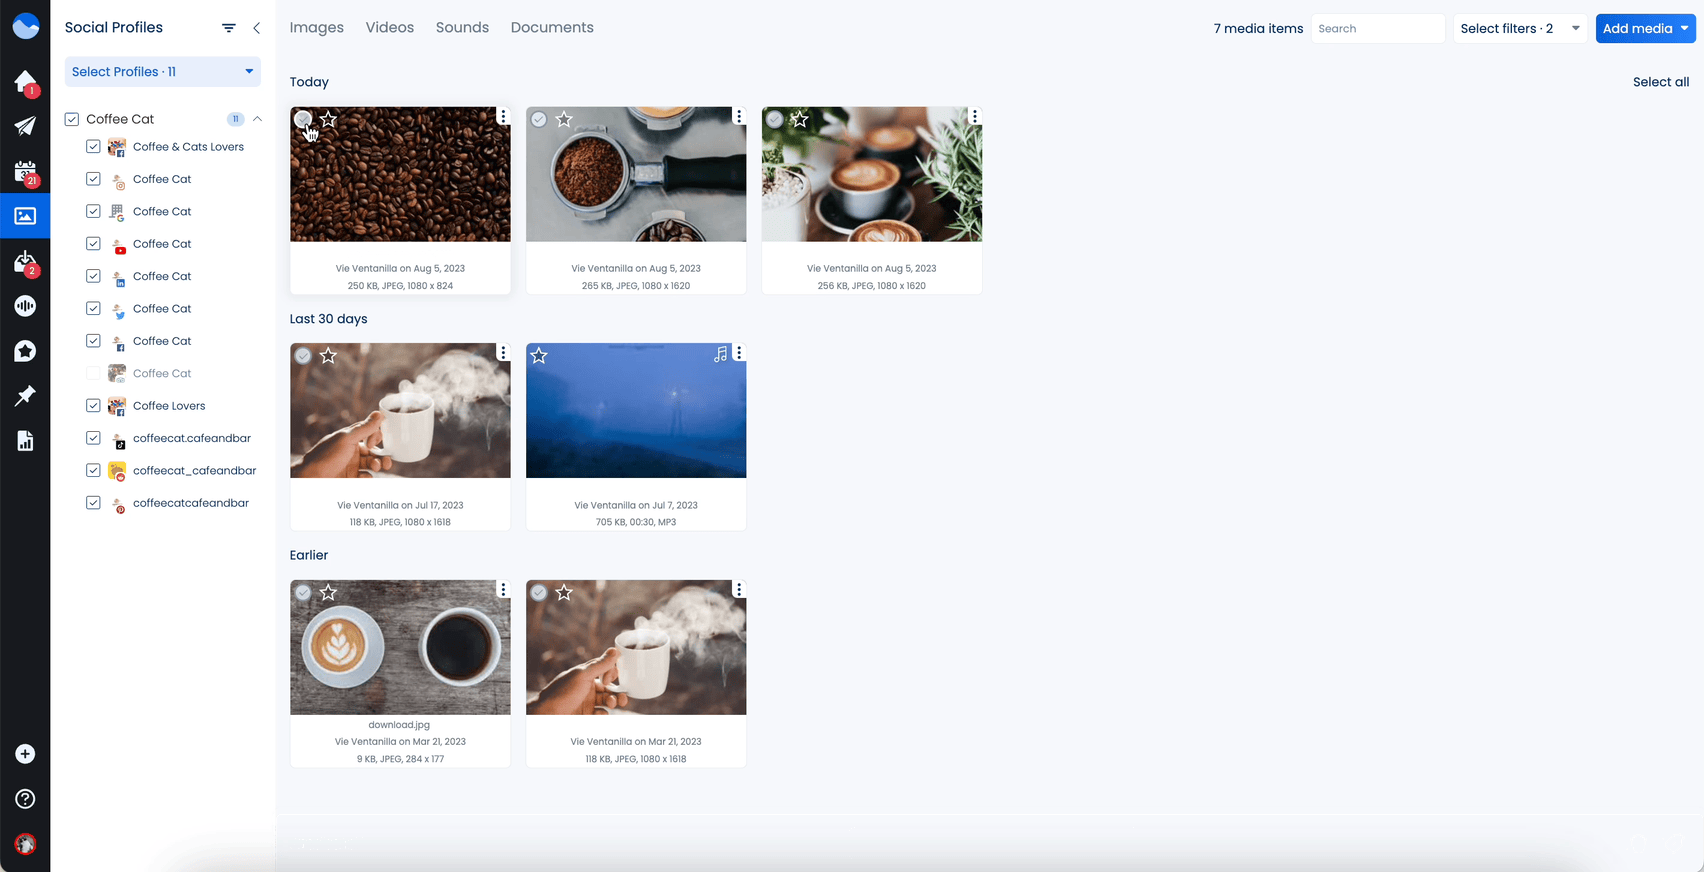Viewport: 1704px width, 872px height.
Task: Click the download.jpg file name
Action: coord(399,725)
